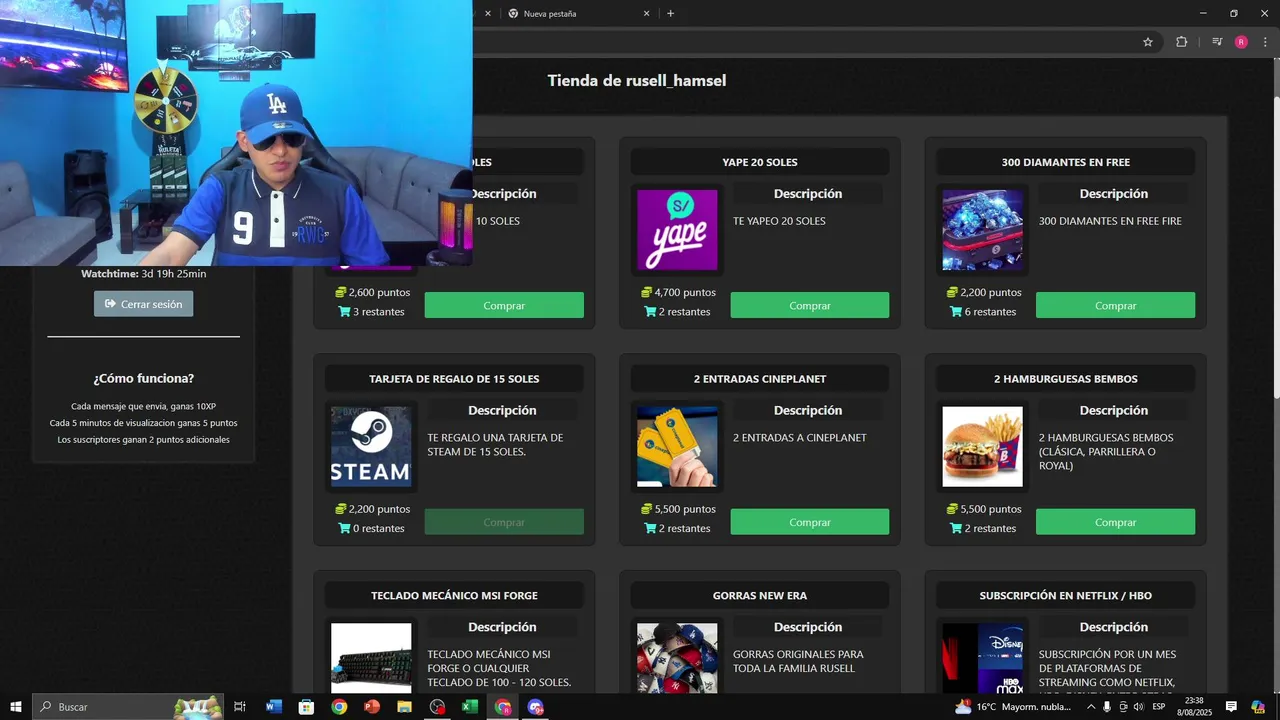Click the title 2 ENTRADAS CINEPLANET
This screenshot has width=1280, height=720.
click(760, 379)
